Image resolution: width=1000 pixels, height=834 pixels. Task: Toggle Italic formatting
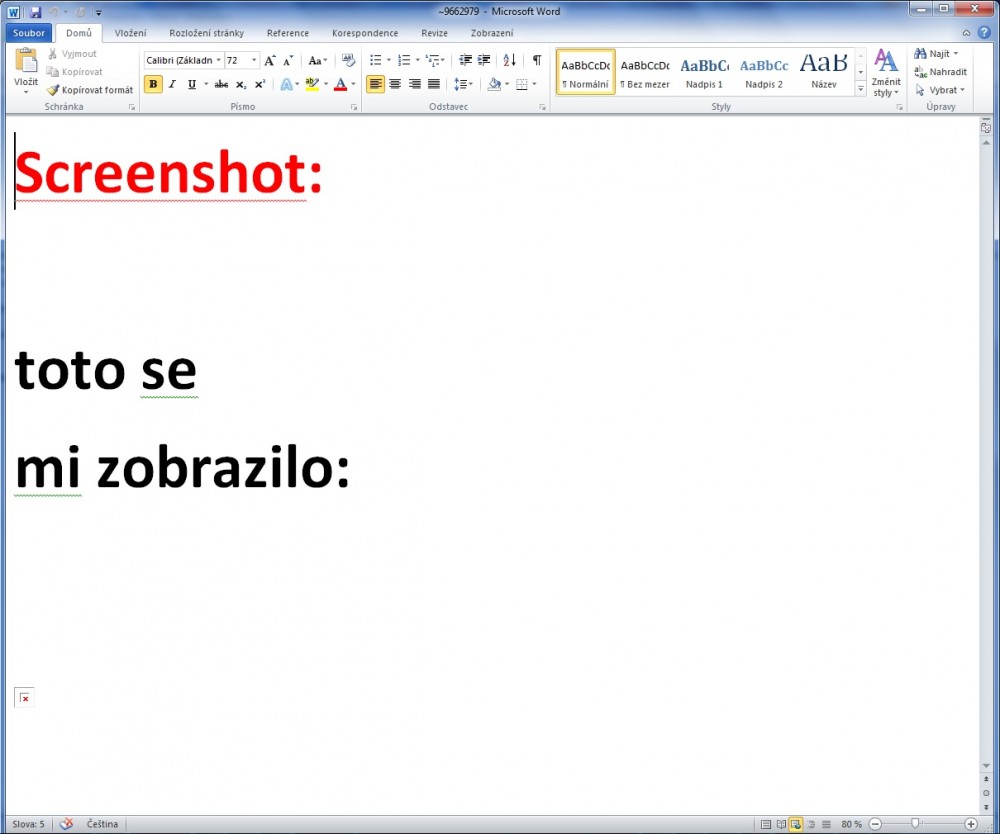172,85
